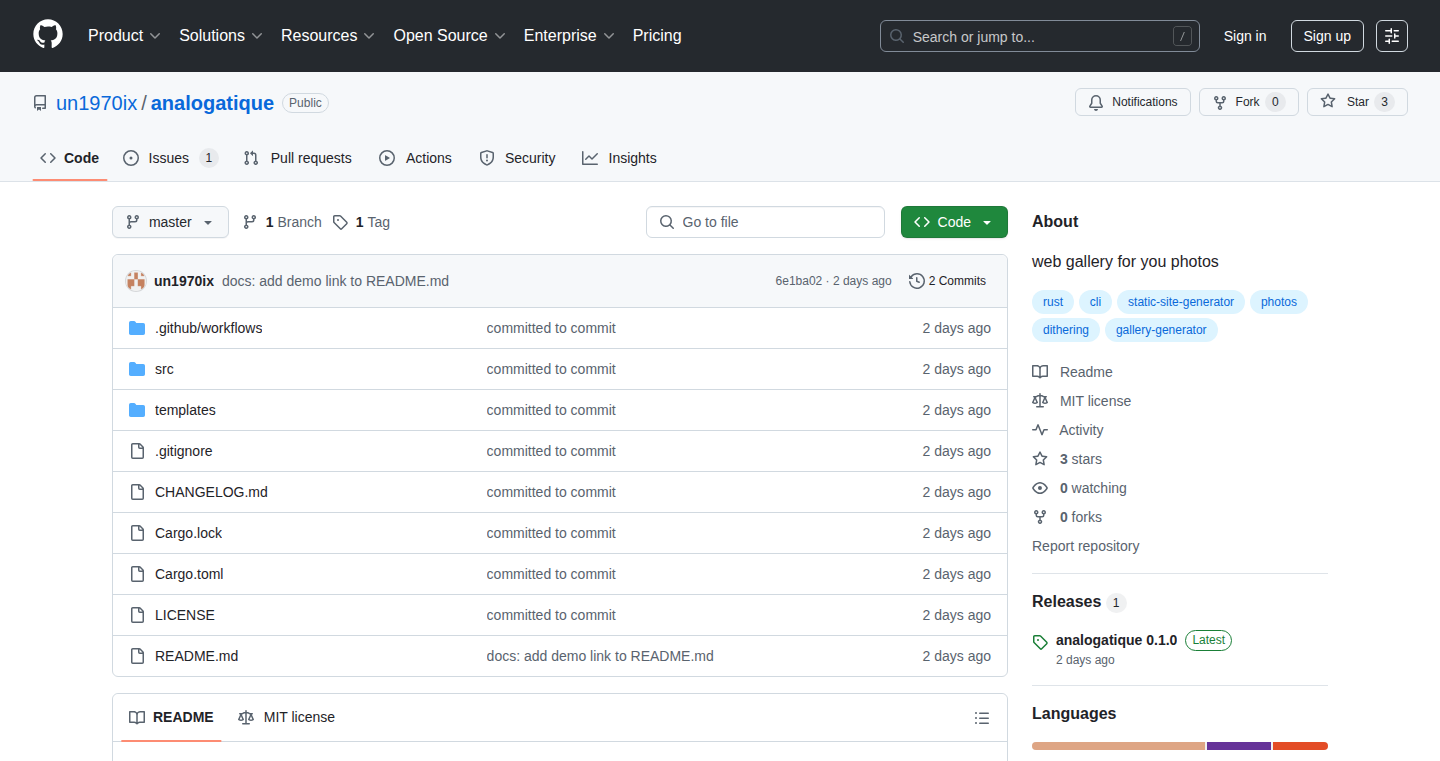This screenshot has height=761, width=1440.
Task: Click the rust topic tag
Action: (1053, 302)
